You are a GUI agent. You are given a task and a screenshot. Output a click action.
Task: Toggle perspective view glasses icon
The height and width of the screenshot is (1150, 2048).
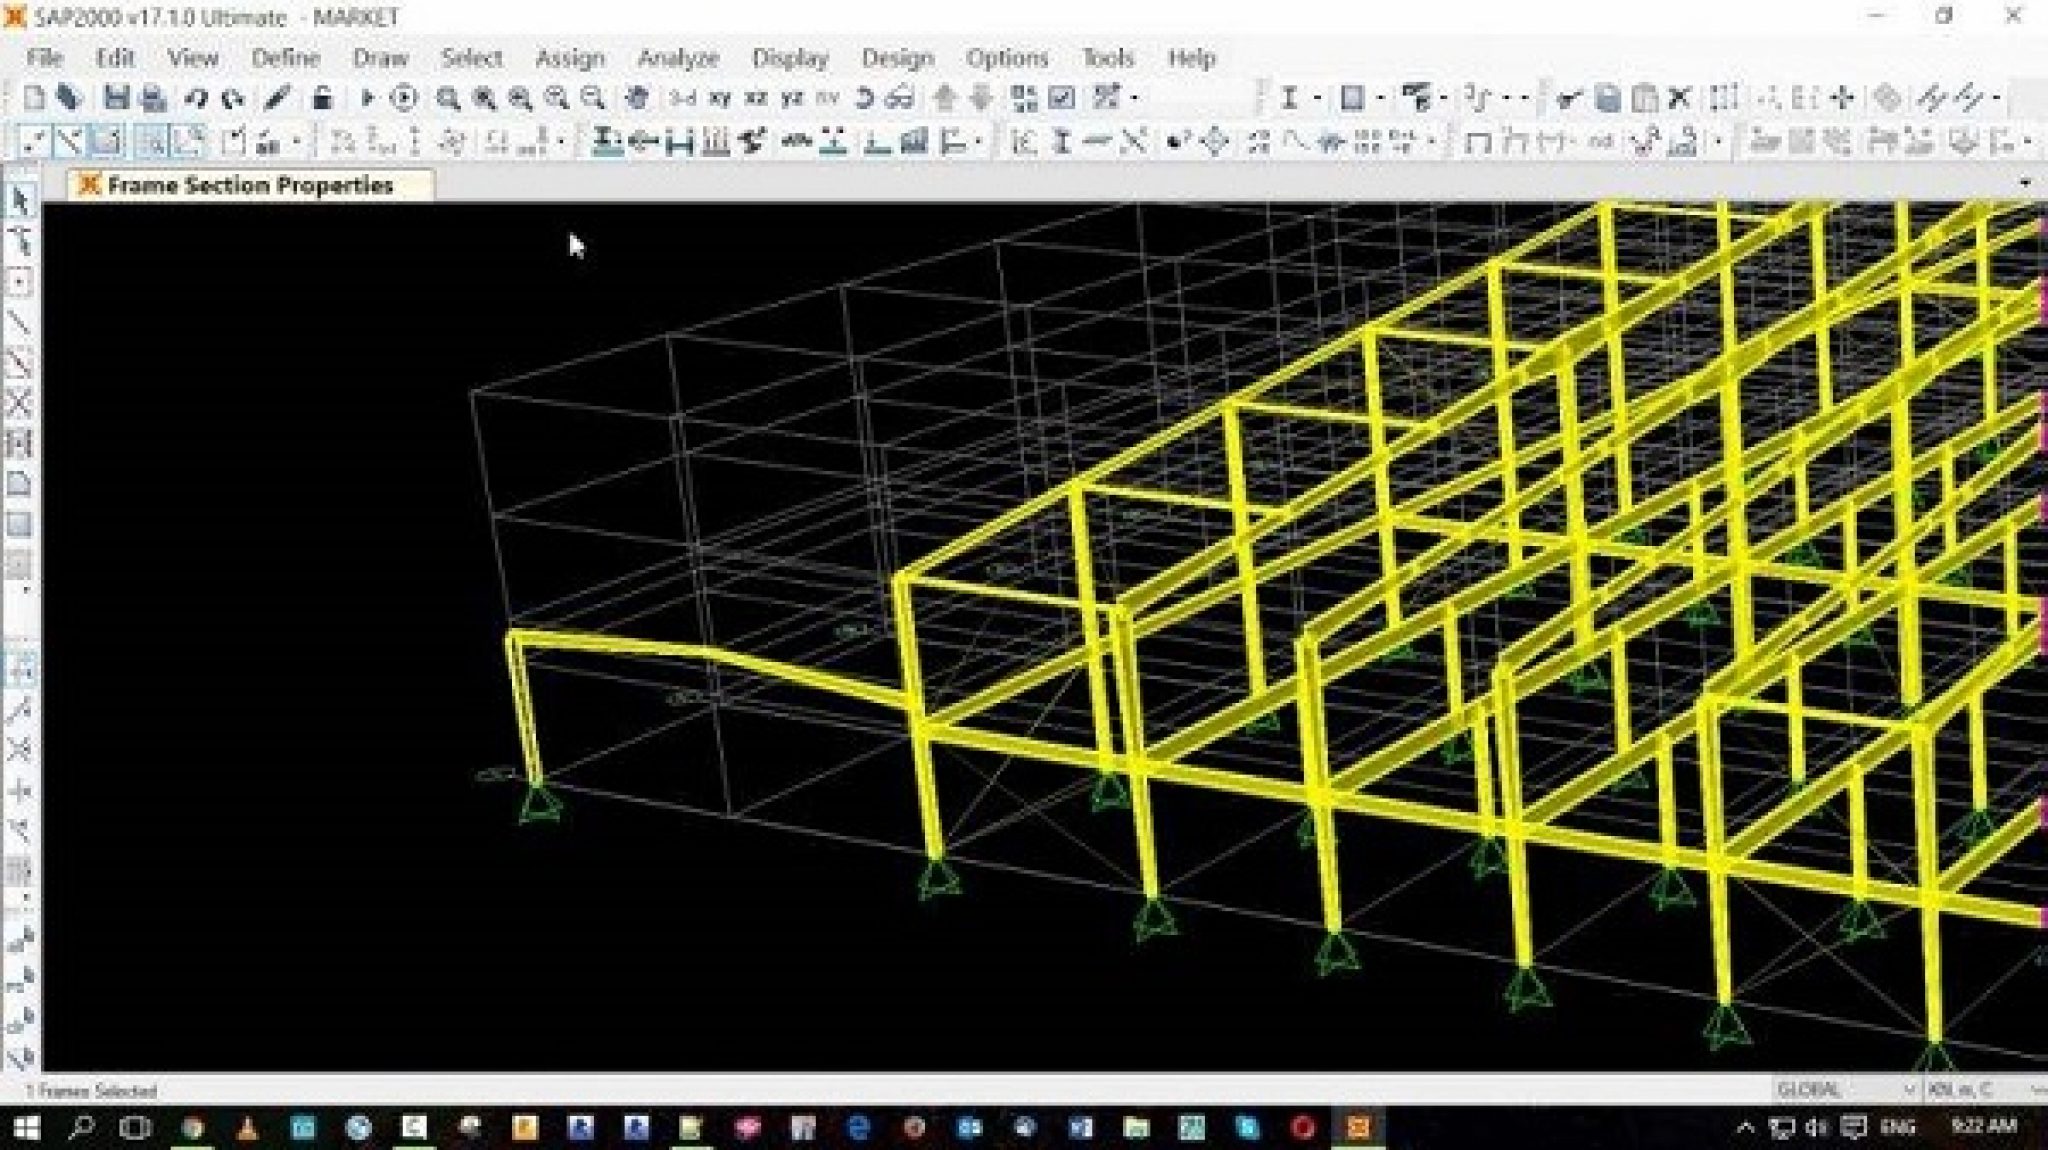(x=899, y=98)
